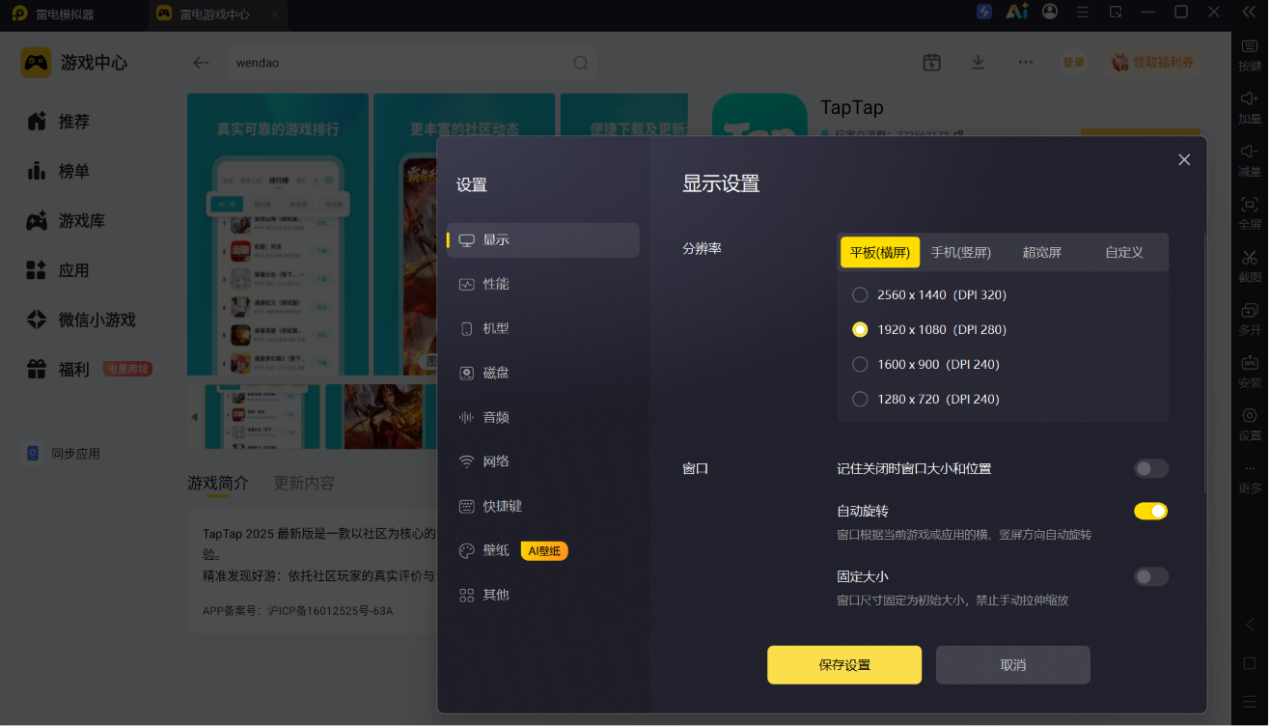Toggle 记住关闭时窗口大小和位置 switch
The height and width of the screenshot is (726, 1269).
coord(1151,469)
